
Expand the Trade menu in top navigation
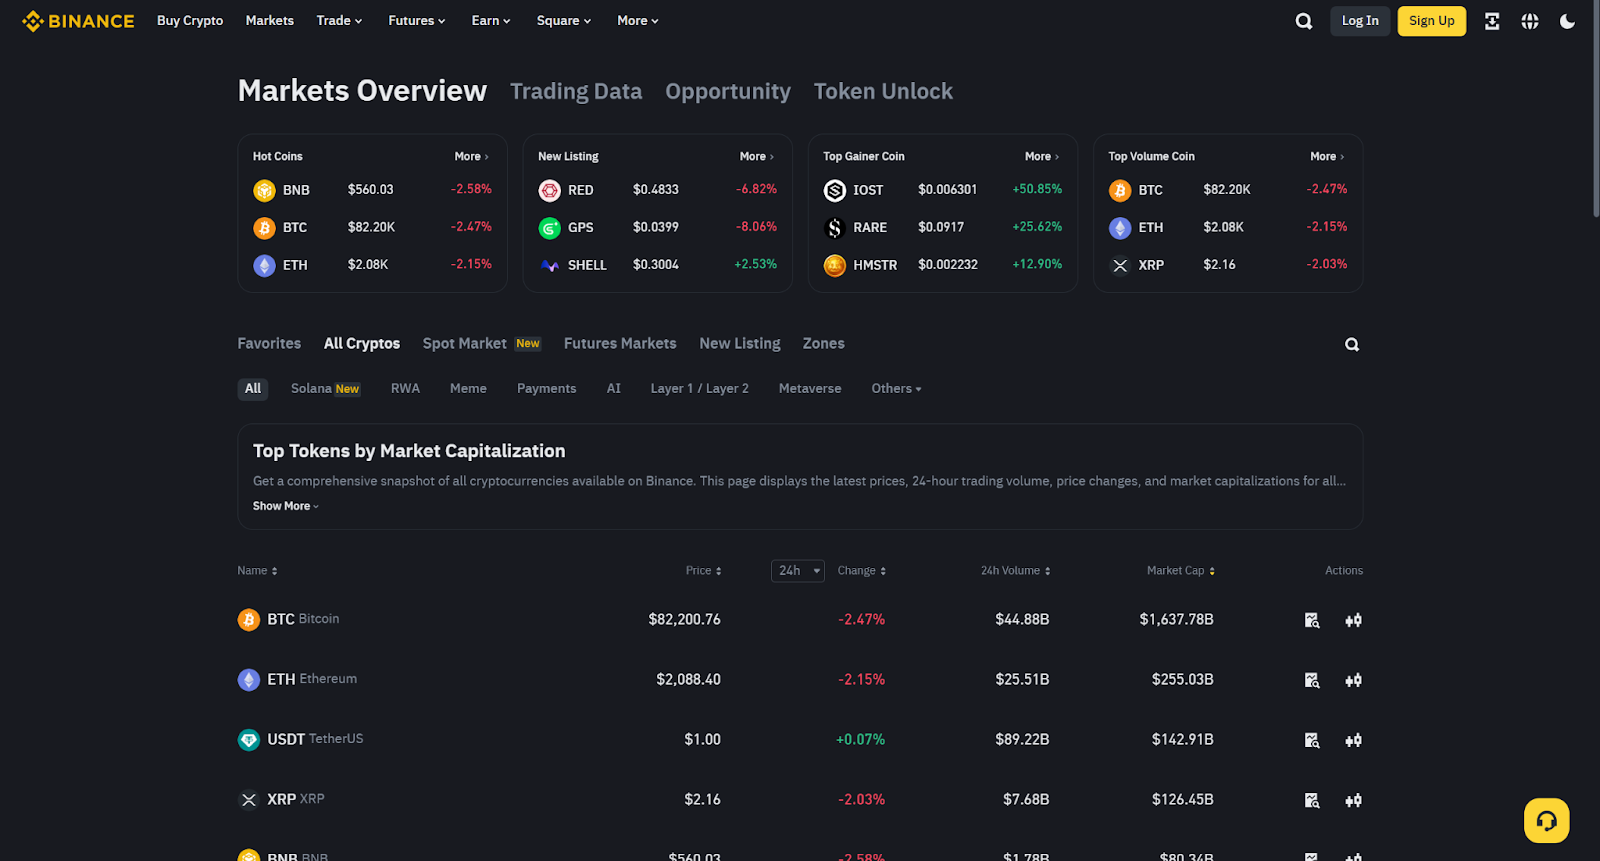(x=339, y=20)
